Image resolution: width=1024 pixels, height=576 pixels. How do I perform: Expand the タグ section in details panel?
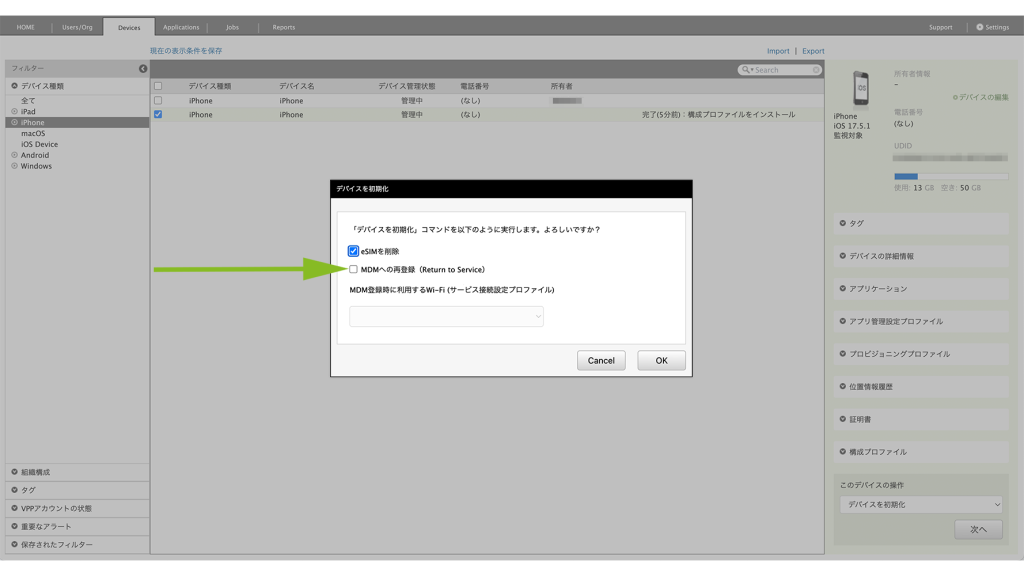tap(921, 223)
